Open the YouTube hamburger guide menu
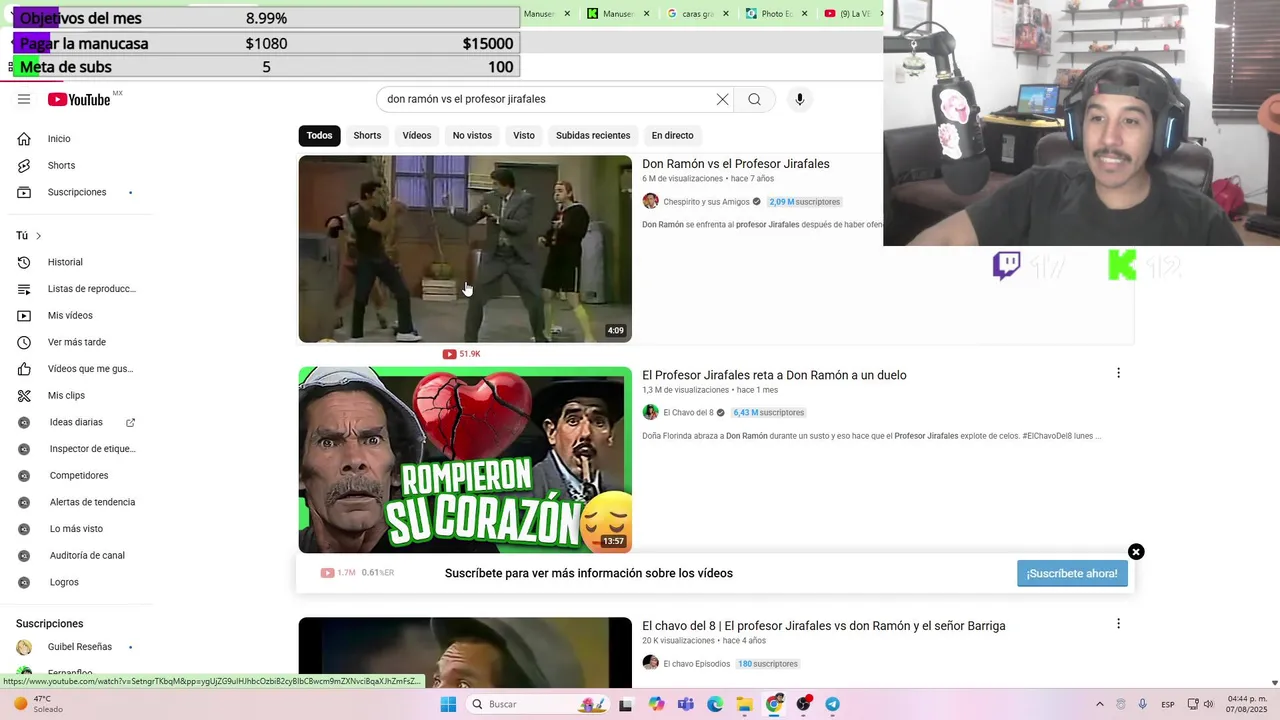This screenshot has height=720, width=1280. coord(24,99)
